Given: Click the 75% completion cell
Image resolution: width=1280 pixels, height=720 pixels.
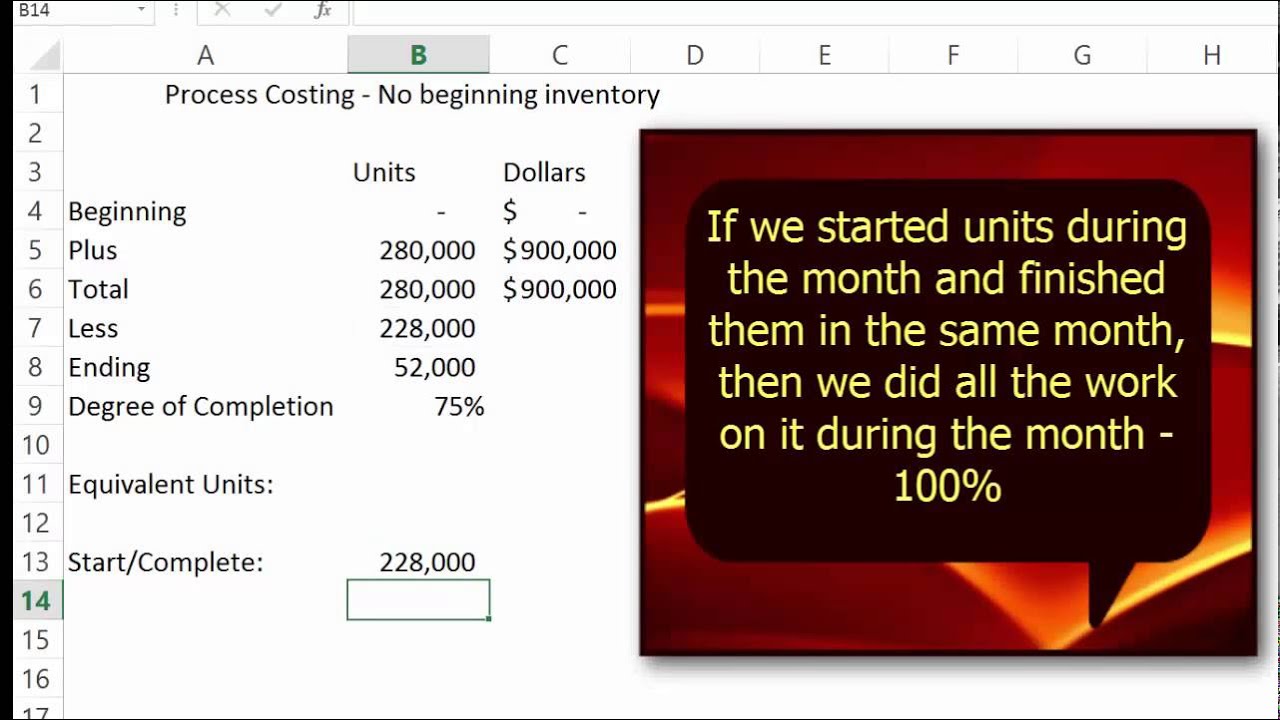Looking at the screenshot, I should [418, 406].
